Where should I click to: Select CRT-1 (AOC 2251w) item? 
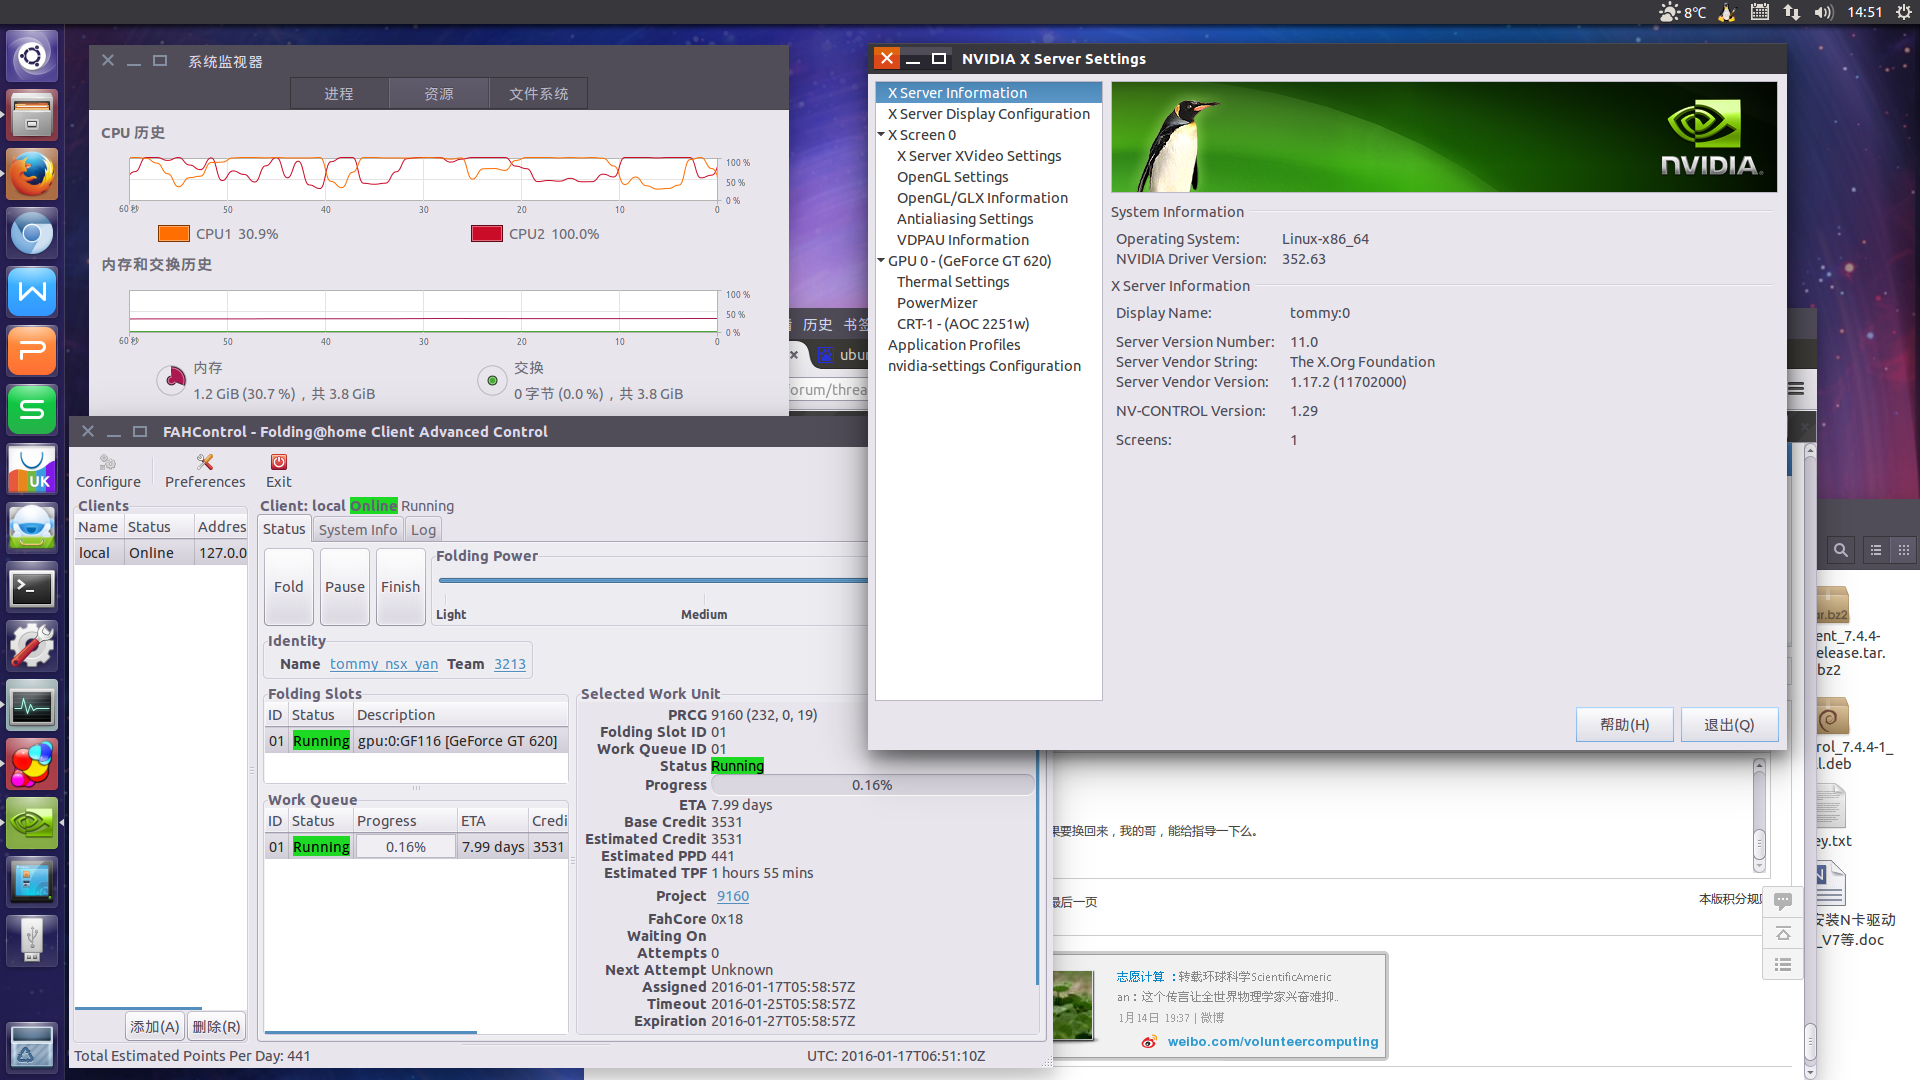click(x=963, y=324)
